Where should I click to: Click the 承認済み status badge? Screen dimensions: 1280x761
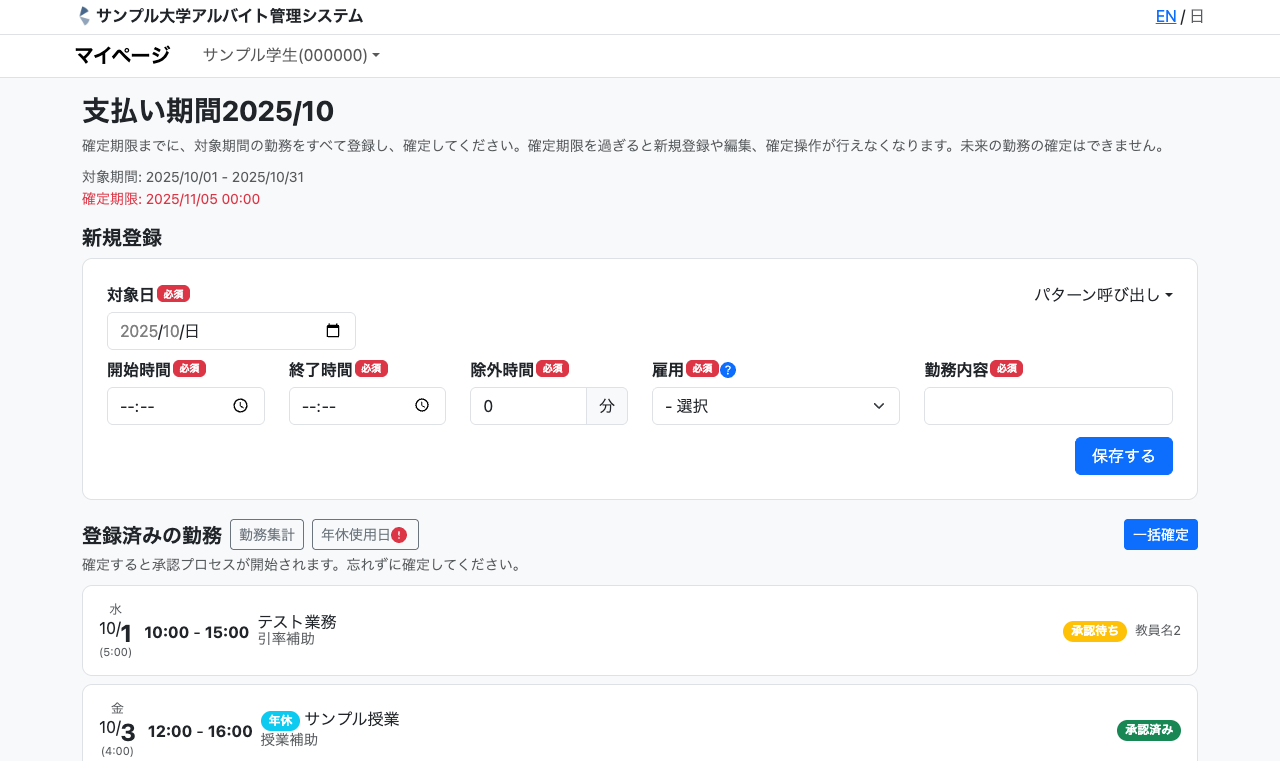1148,730
